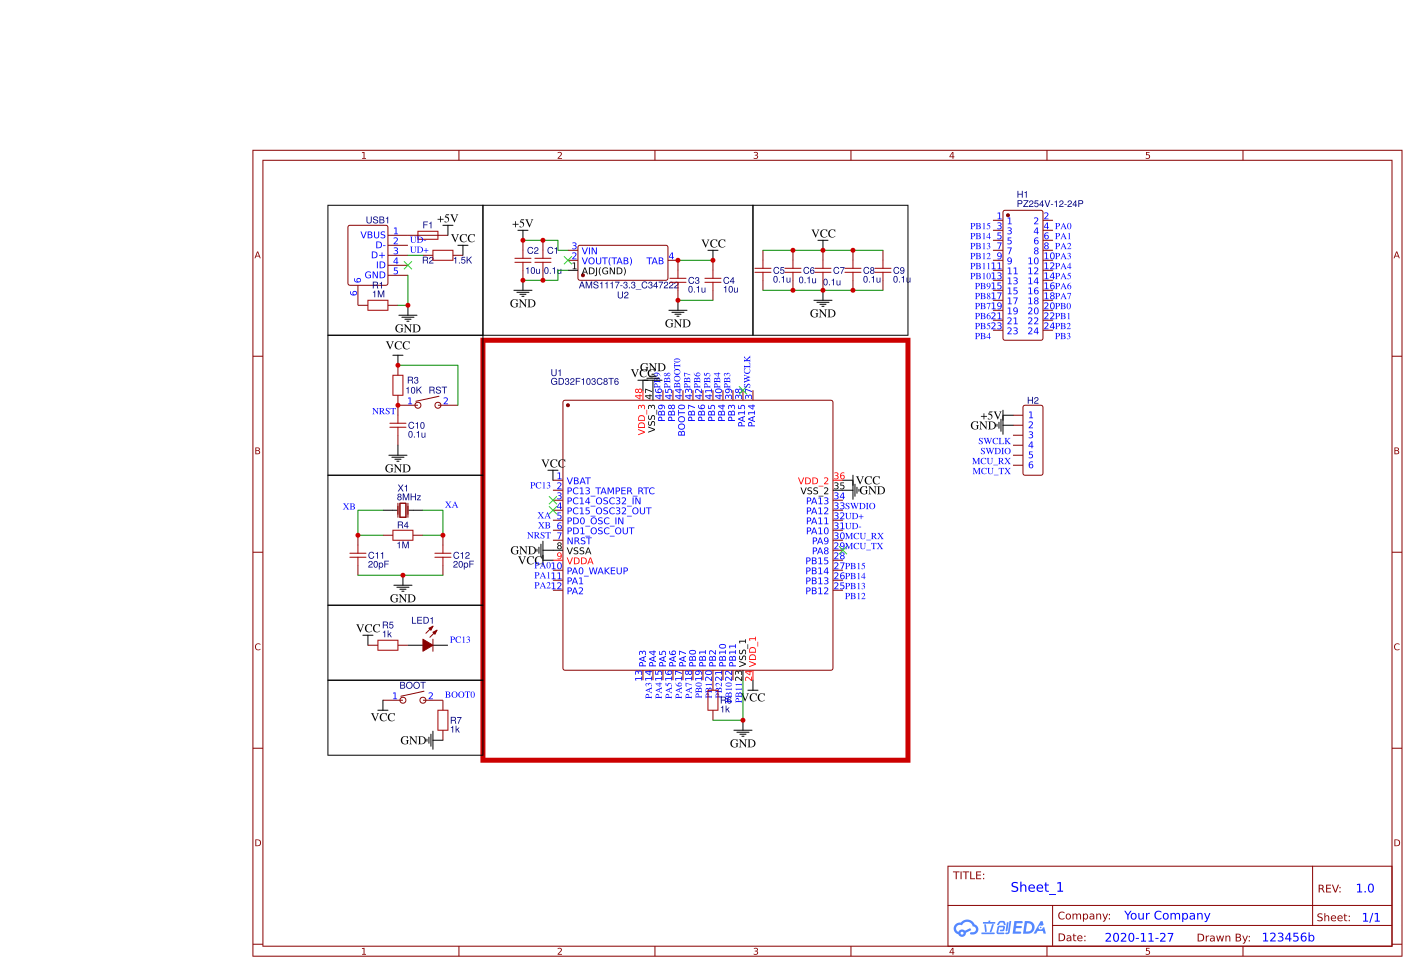Click the PA0_WAKEUP pin name on U1
Screen dimensions: 1412x967
(x=598, y=571)
